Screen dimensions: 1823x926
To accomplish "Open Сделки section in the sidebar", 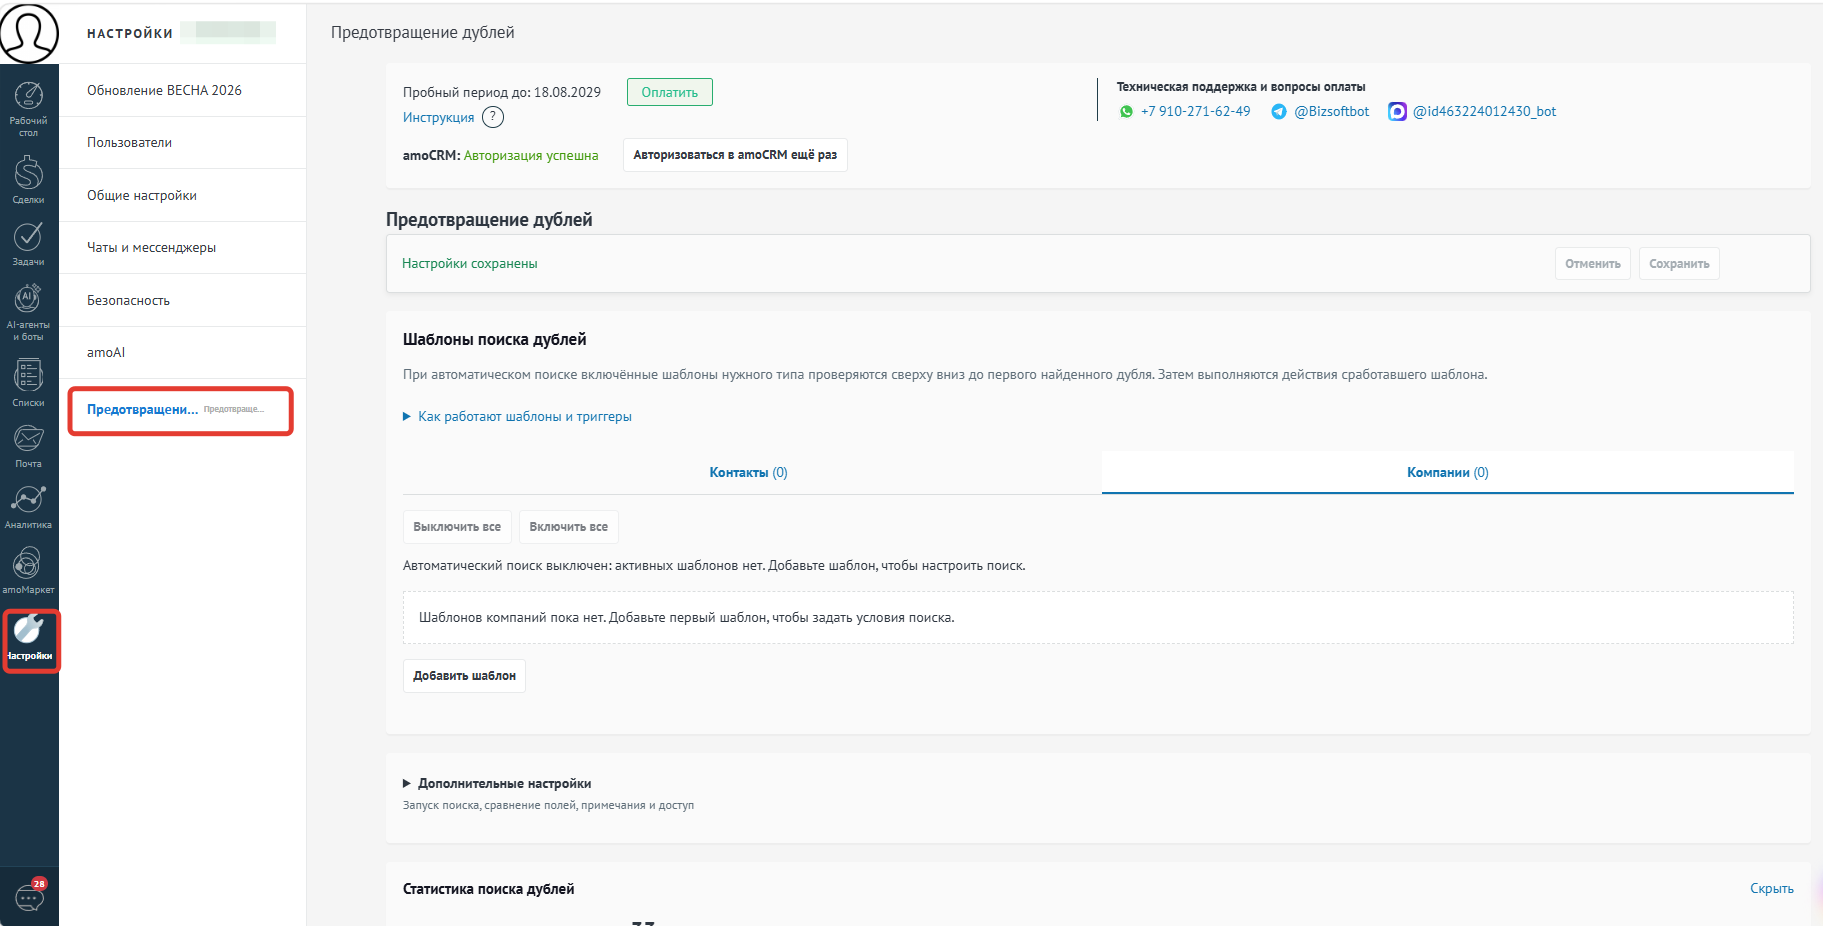I will [28, 179].
